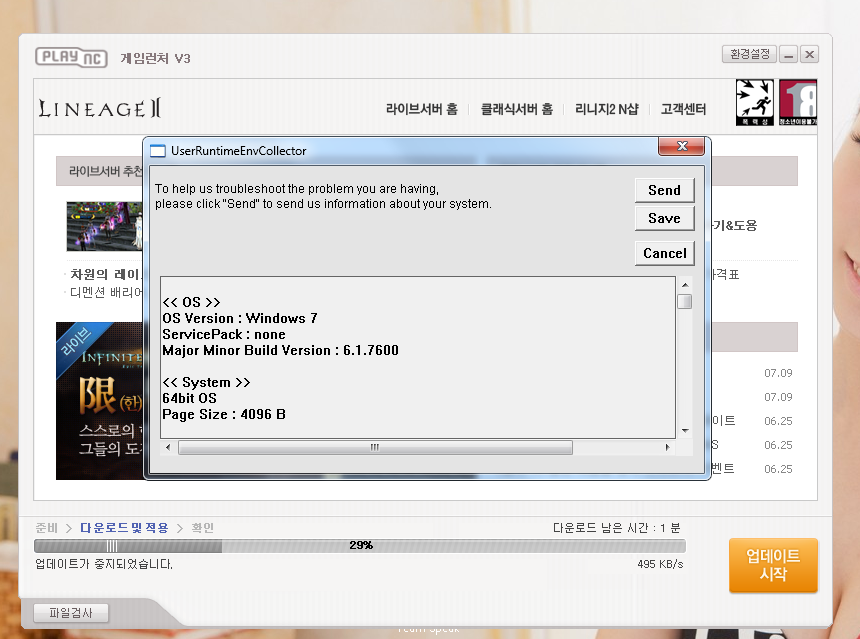Click the Page Size : 4096 B line
The width and height of the screenshot is (860, 639).
point(224,414)
